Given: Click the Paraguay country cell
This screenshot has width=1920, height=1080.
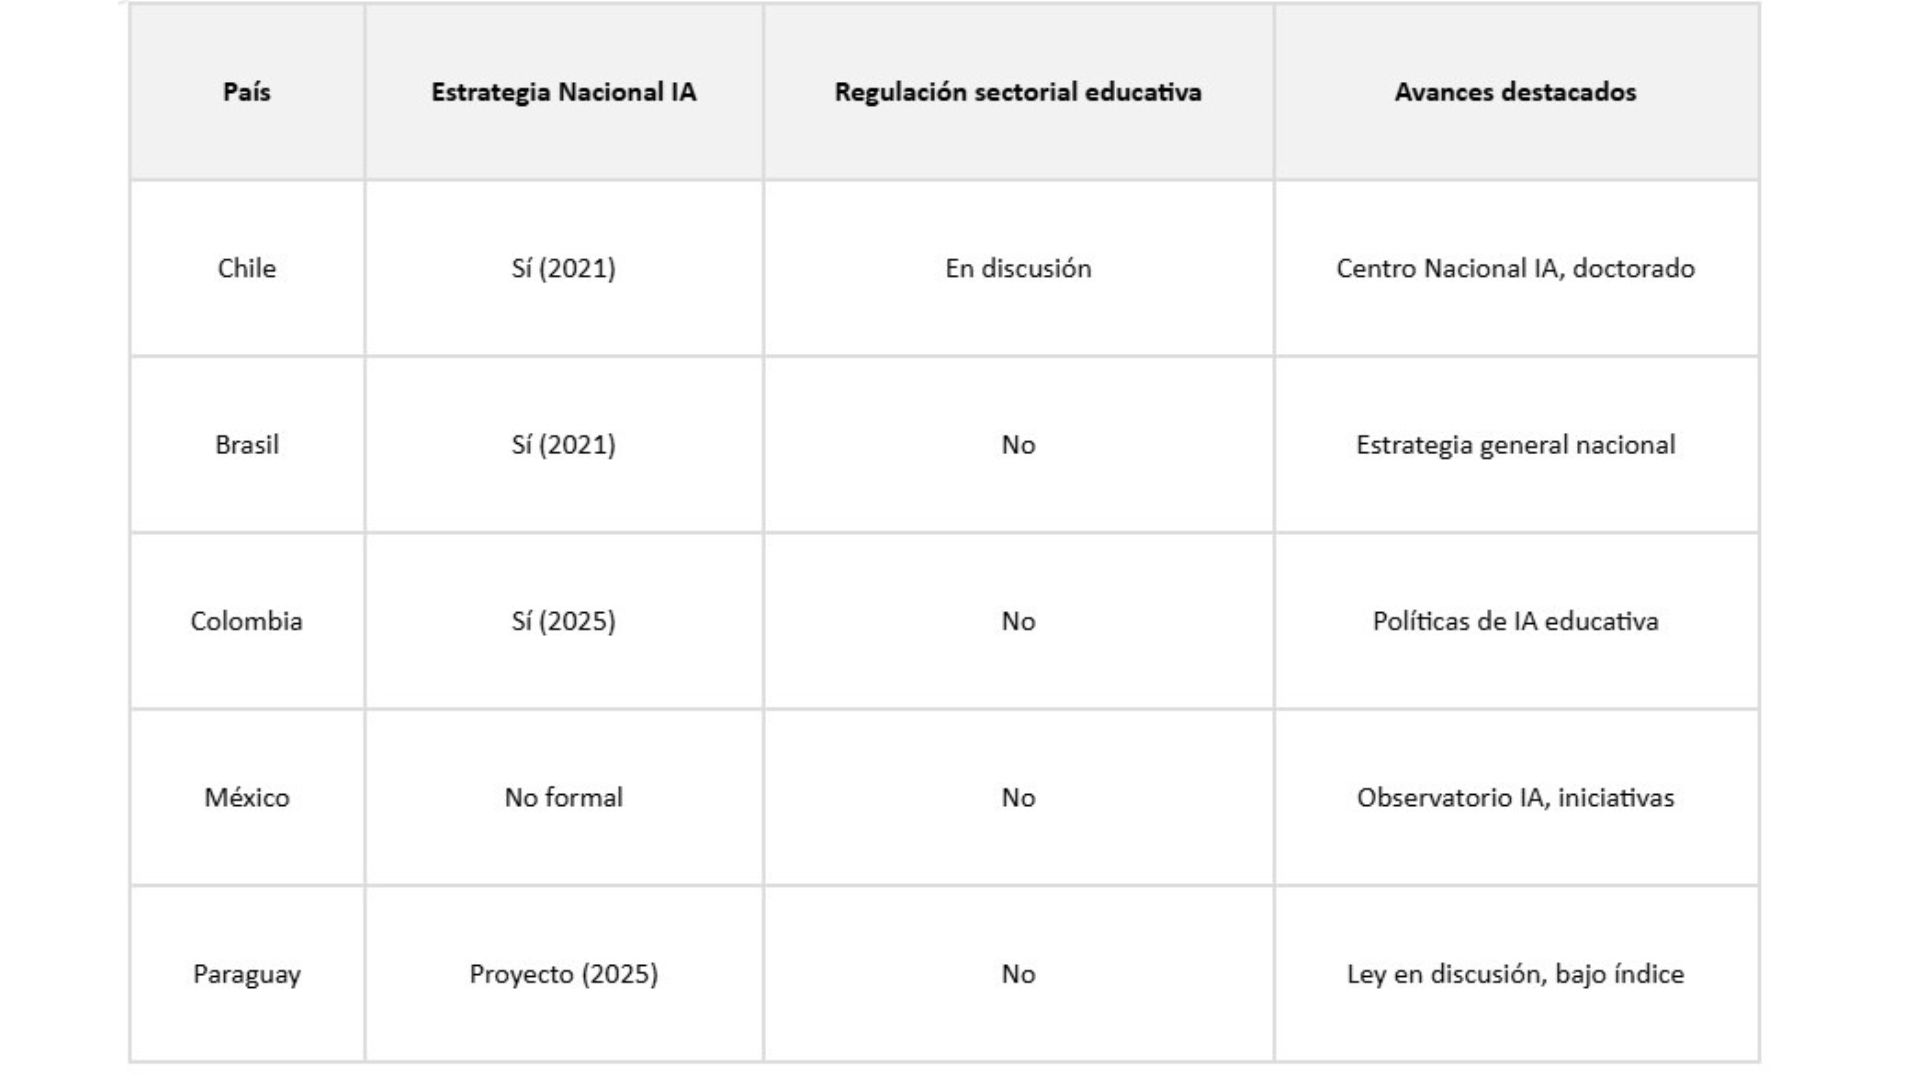Looking at the screenshot, I should [x=246, y=974].
